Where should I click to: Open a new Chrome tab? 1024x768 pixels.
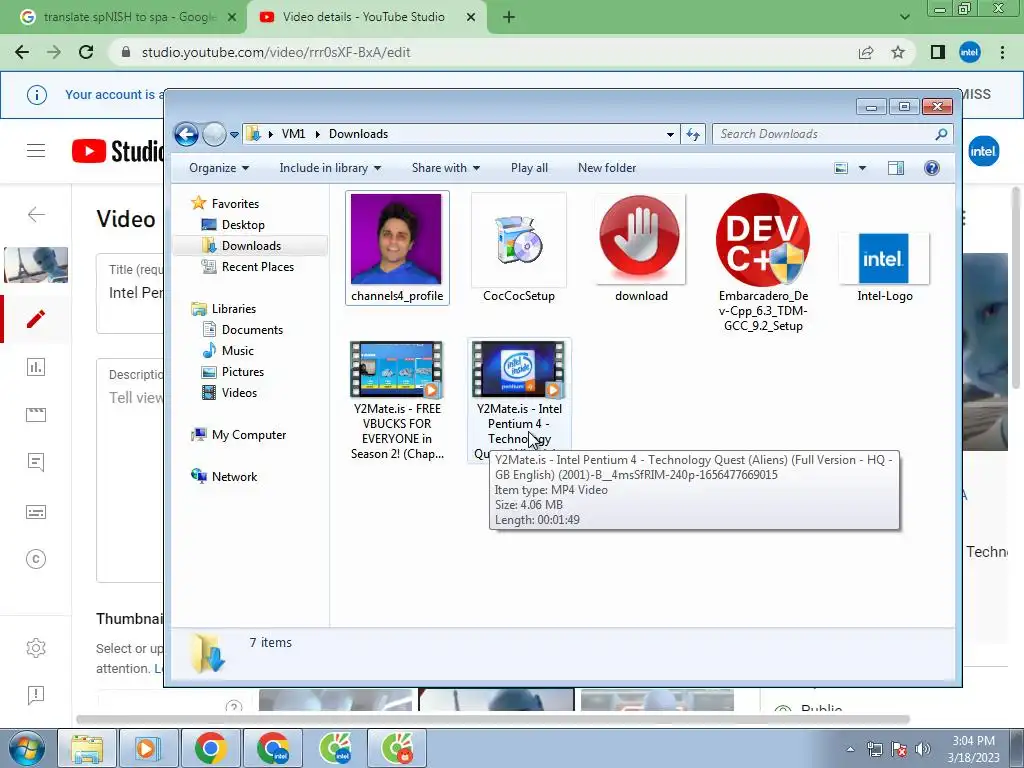509,18
